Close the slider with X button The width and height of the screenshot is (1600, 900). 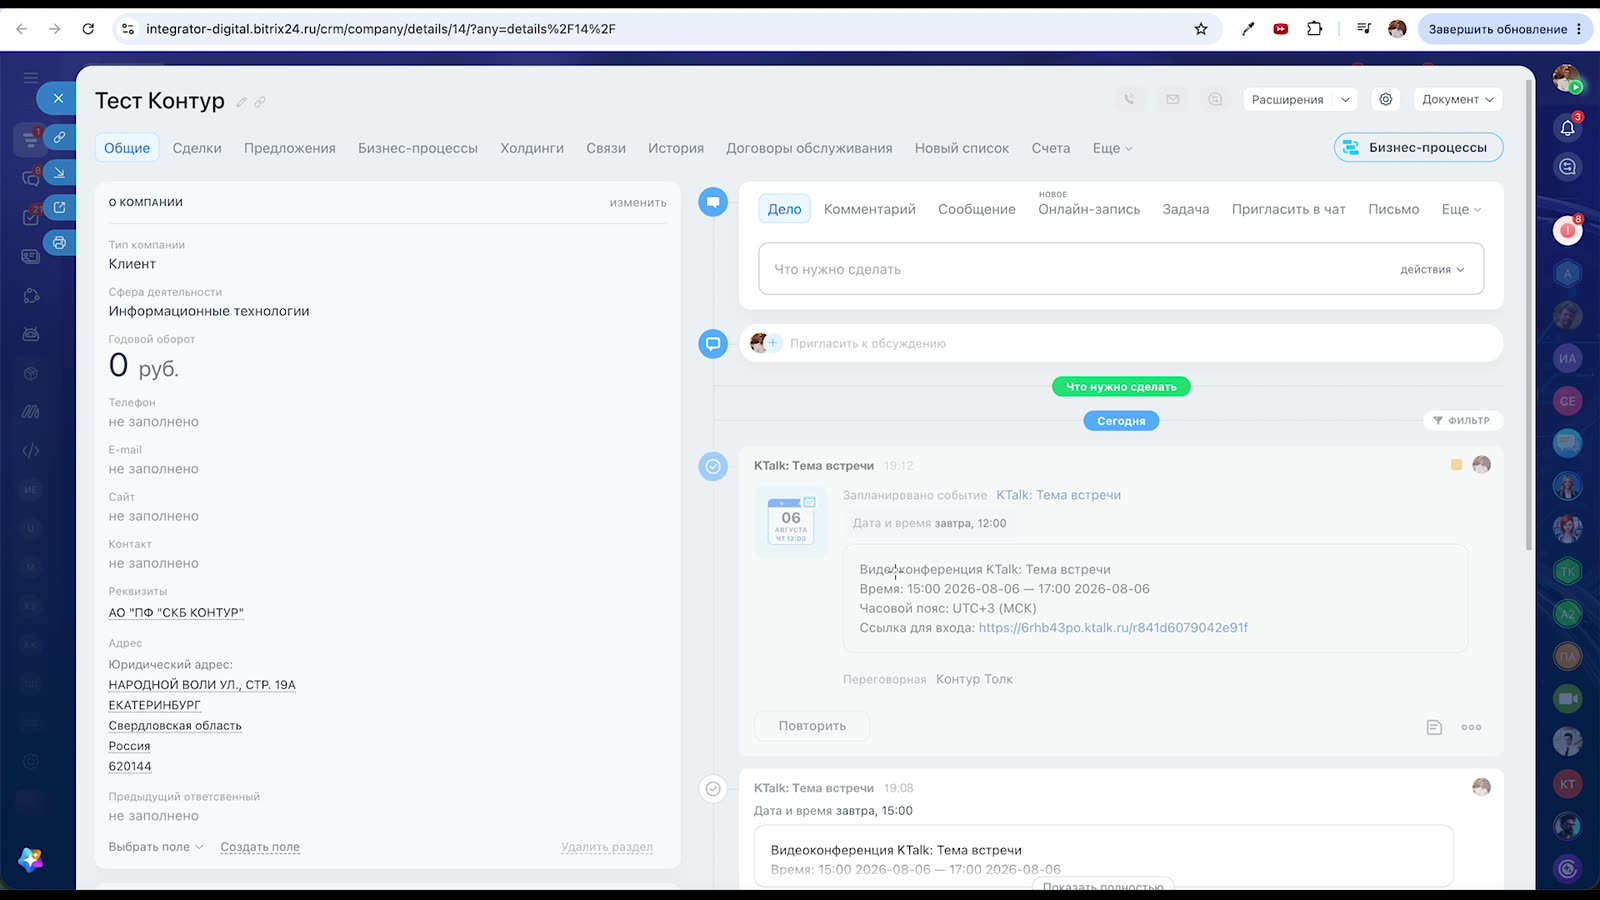click(x=58, y=98)
